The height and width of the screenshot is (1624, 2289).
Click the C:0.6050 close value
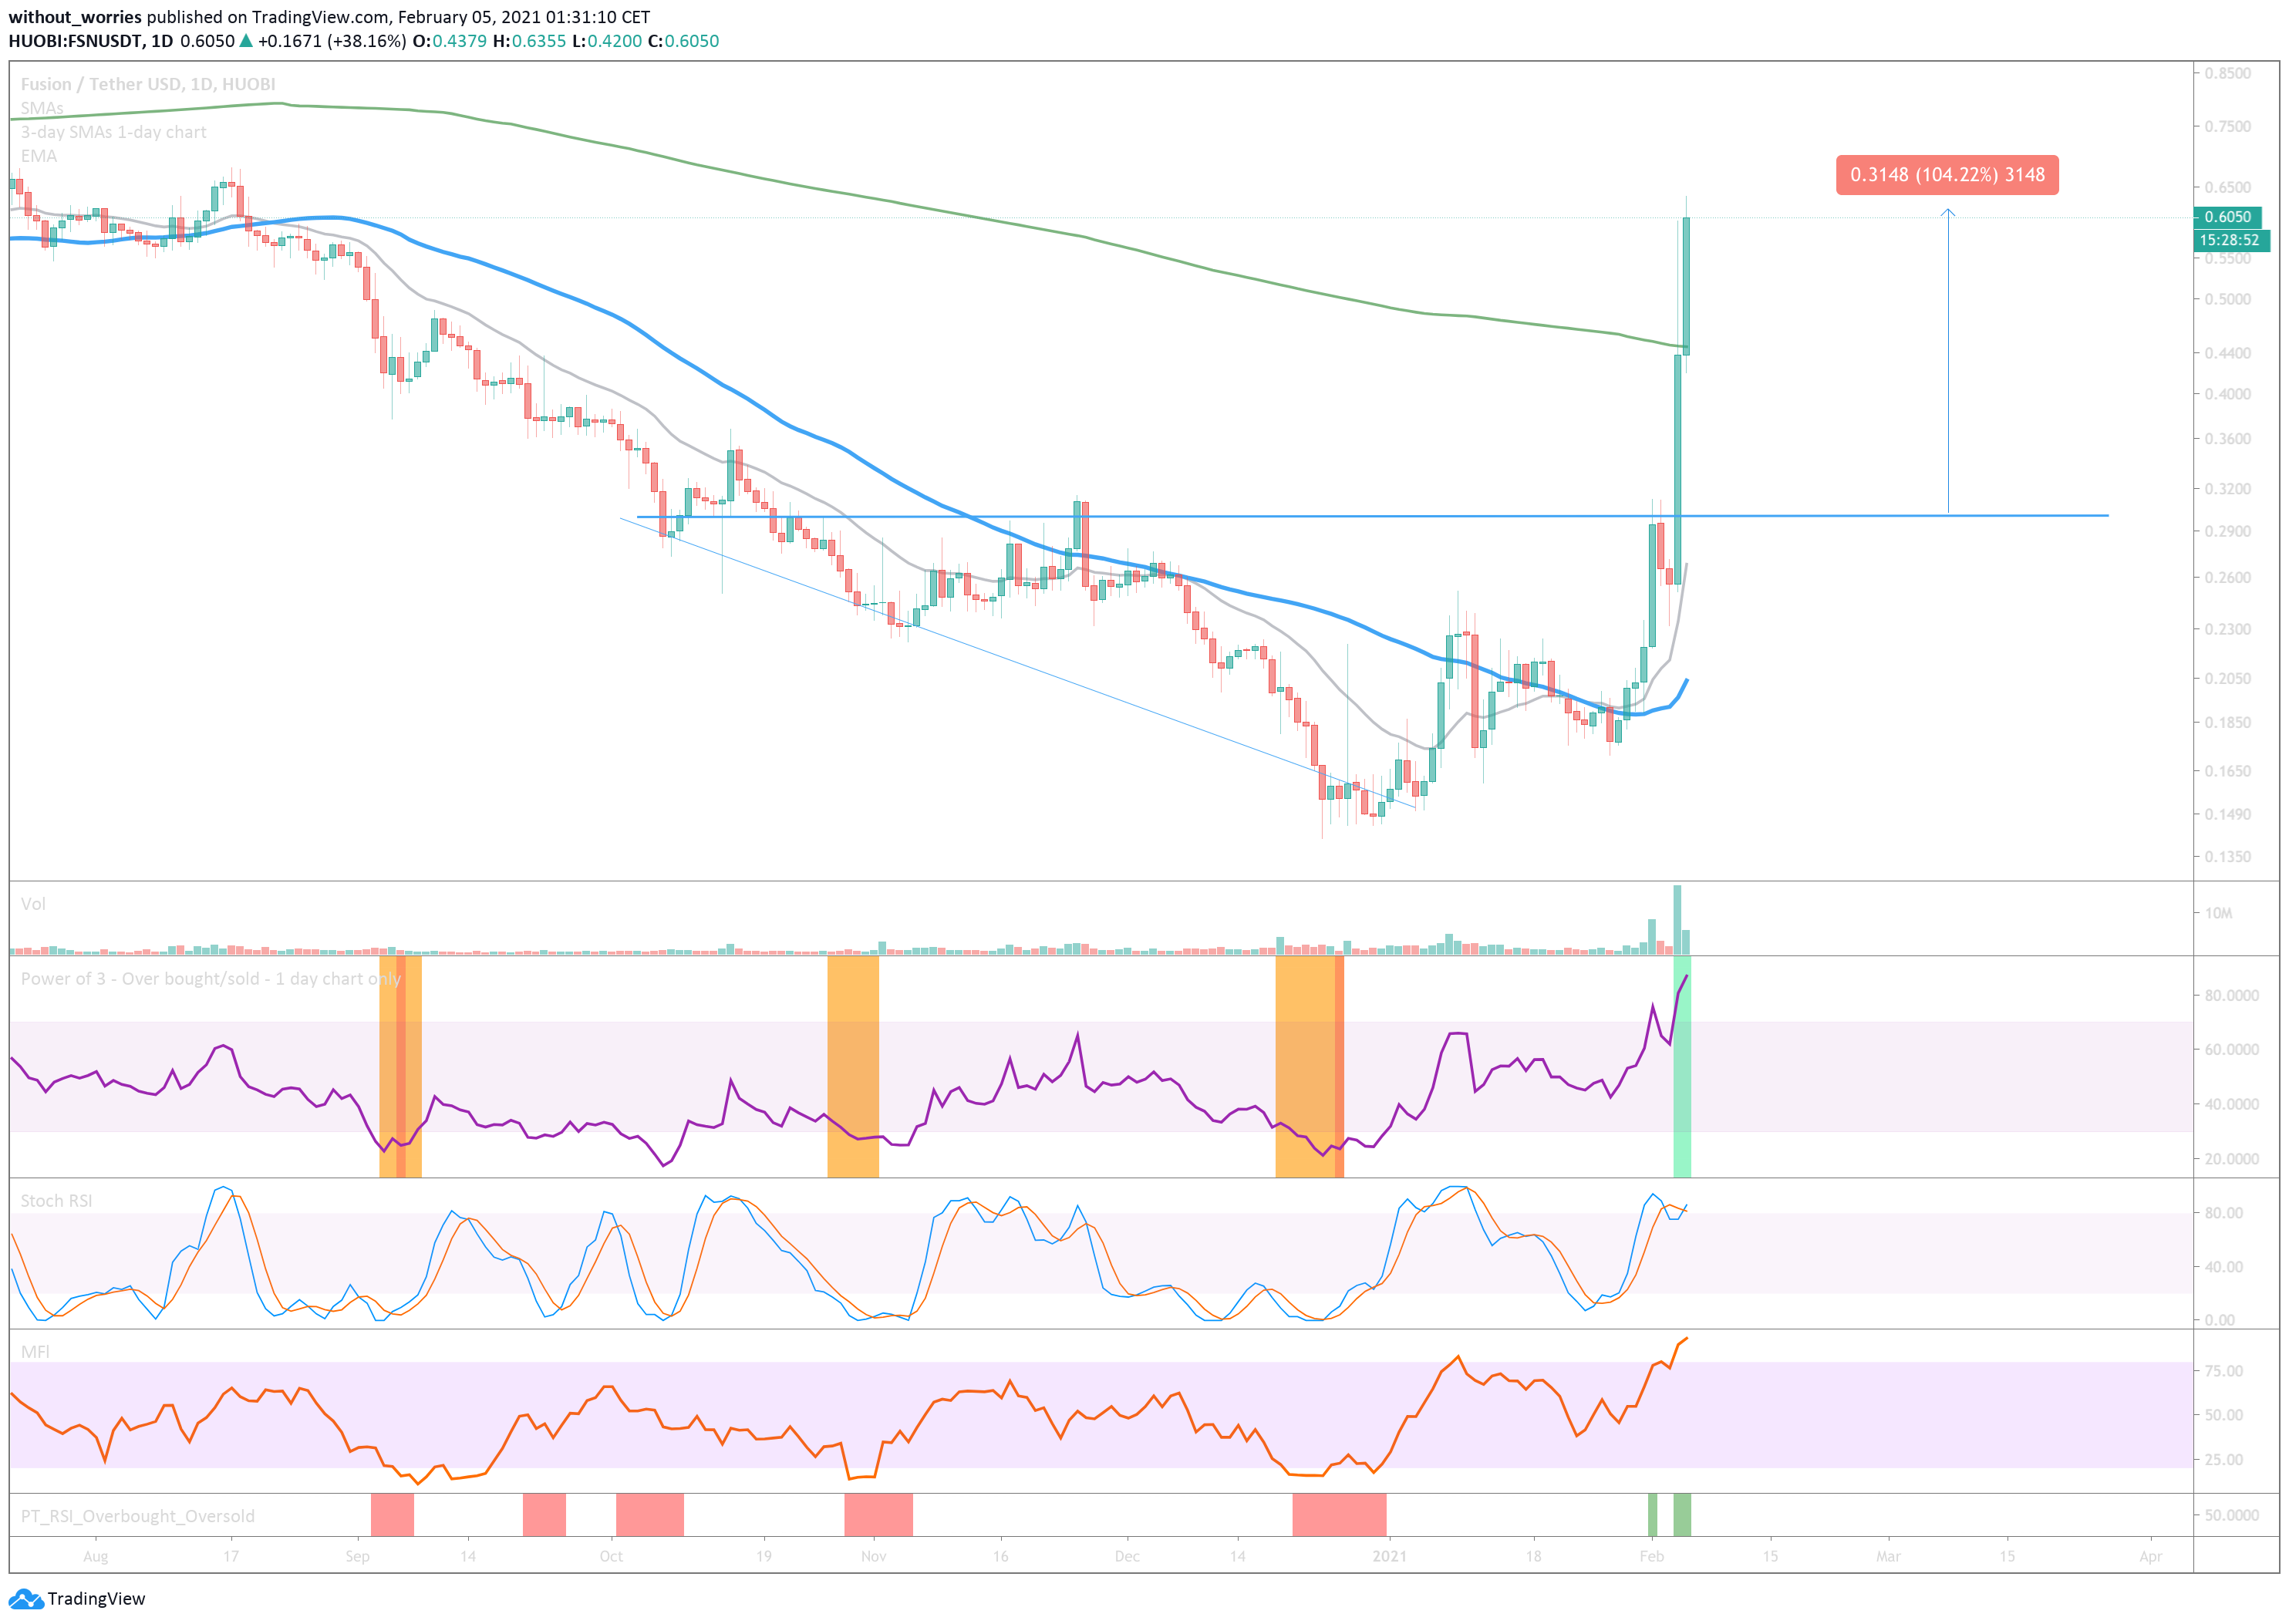coord(683,41)
